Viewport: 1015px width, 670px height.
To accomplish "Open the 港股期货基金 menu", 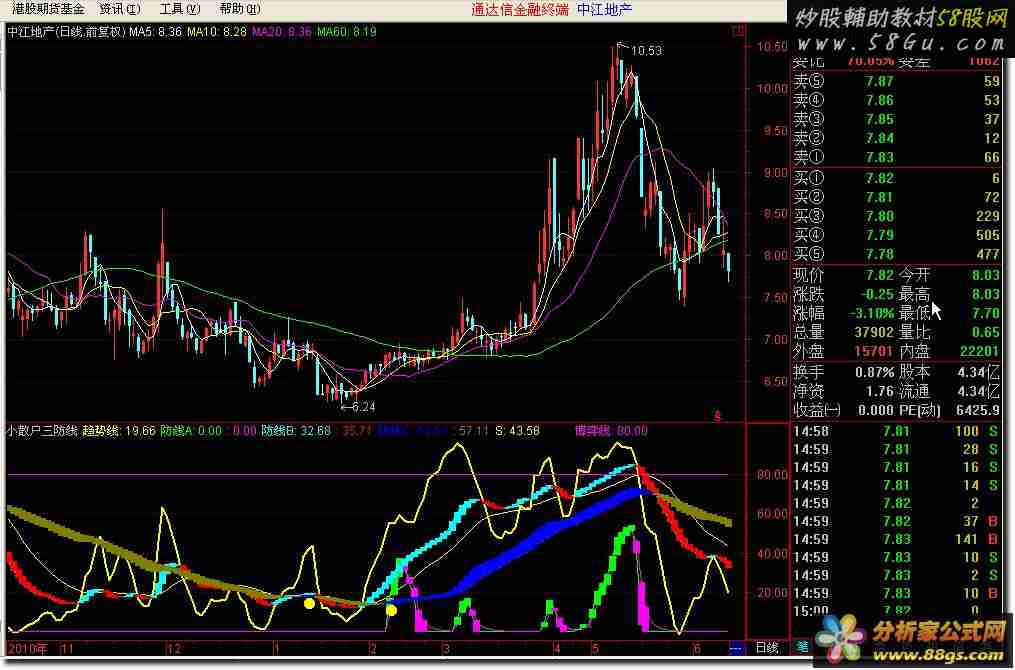I will click(x=48, y=9).
